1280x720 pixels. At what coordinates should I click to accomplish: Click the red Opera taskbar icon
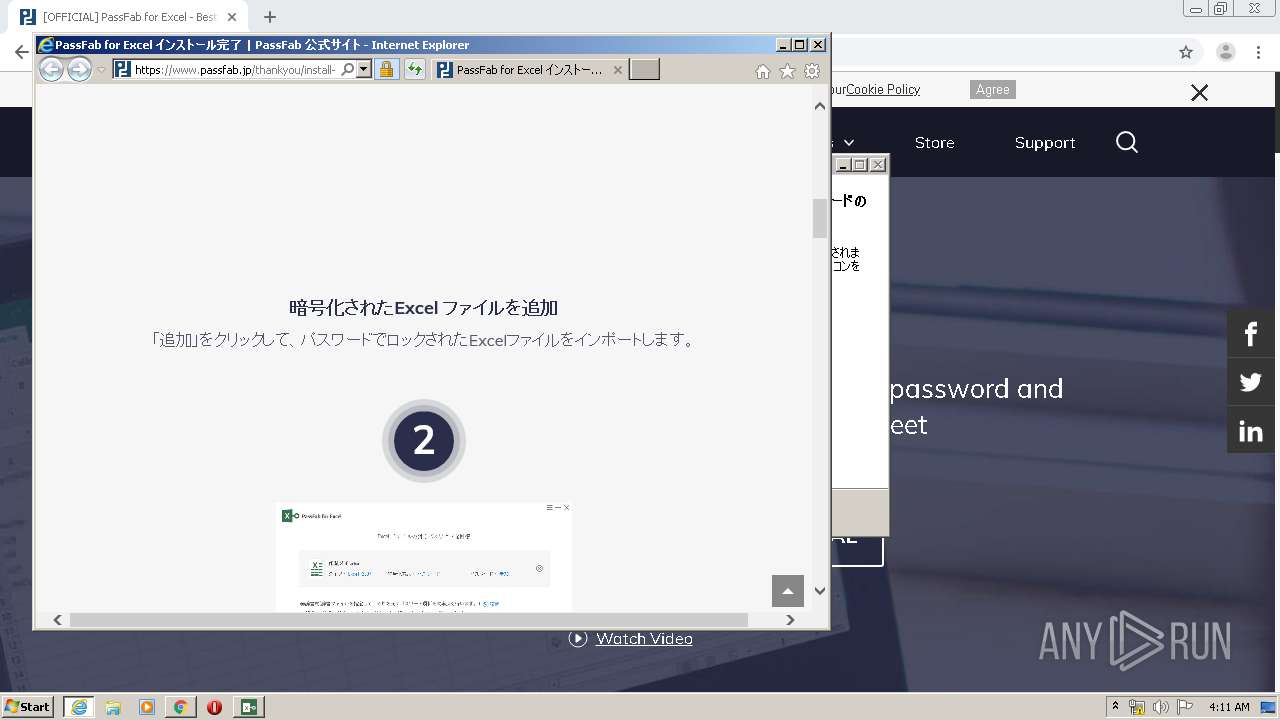pos(214,707)
